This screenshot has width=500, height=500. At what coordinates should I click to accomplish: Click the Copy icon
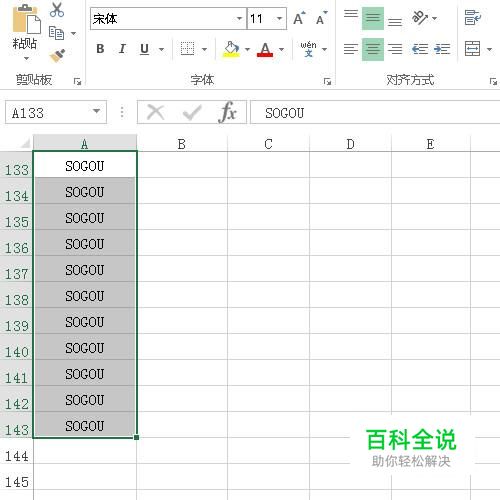point(56,33)
